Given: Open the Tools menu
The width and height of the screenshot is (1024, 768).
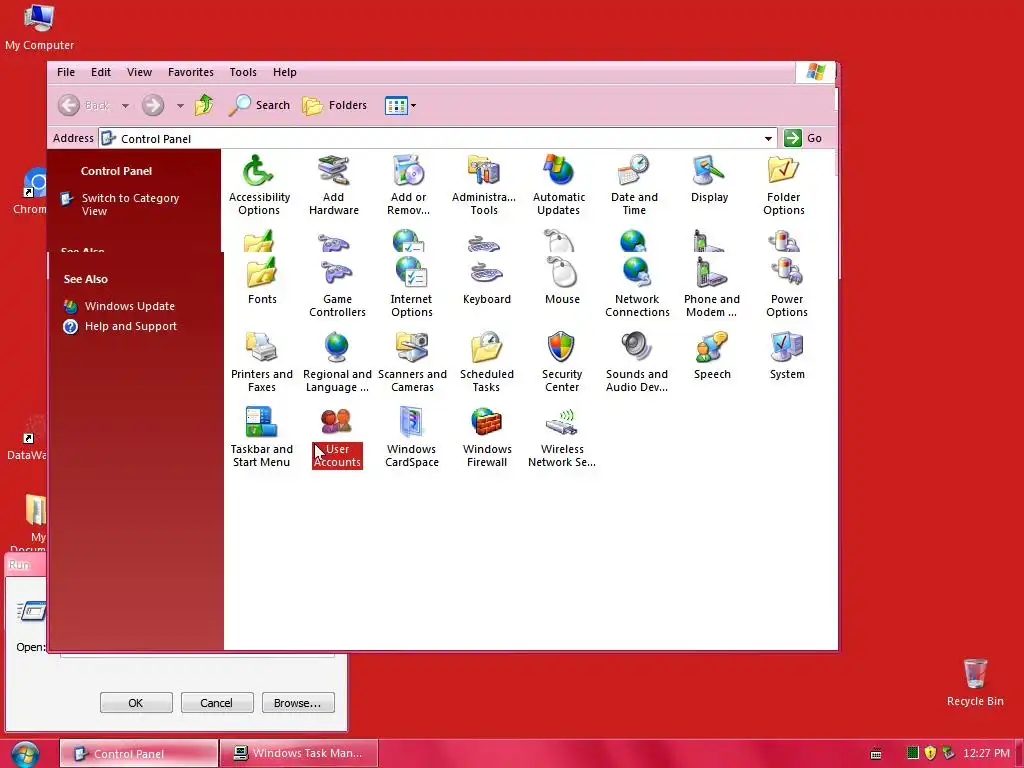Looking at the screenshot, I should (243, 72).
